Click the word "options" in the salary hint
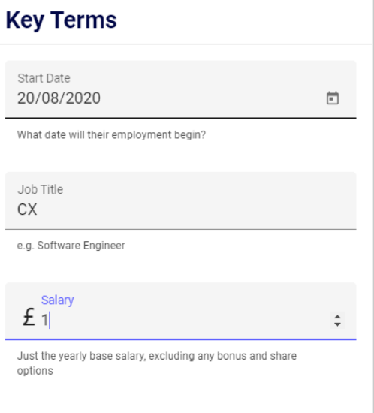The width and height of the screenshot is (374, 413). (35, 371)
